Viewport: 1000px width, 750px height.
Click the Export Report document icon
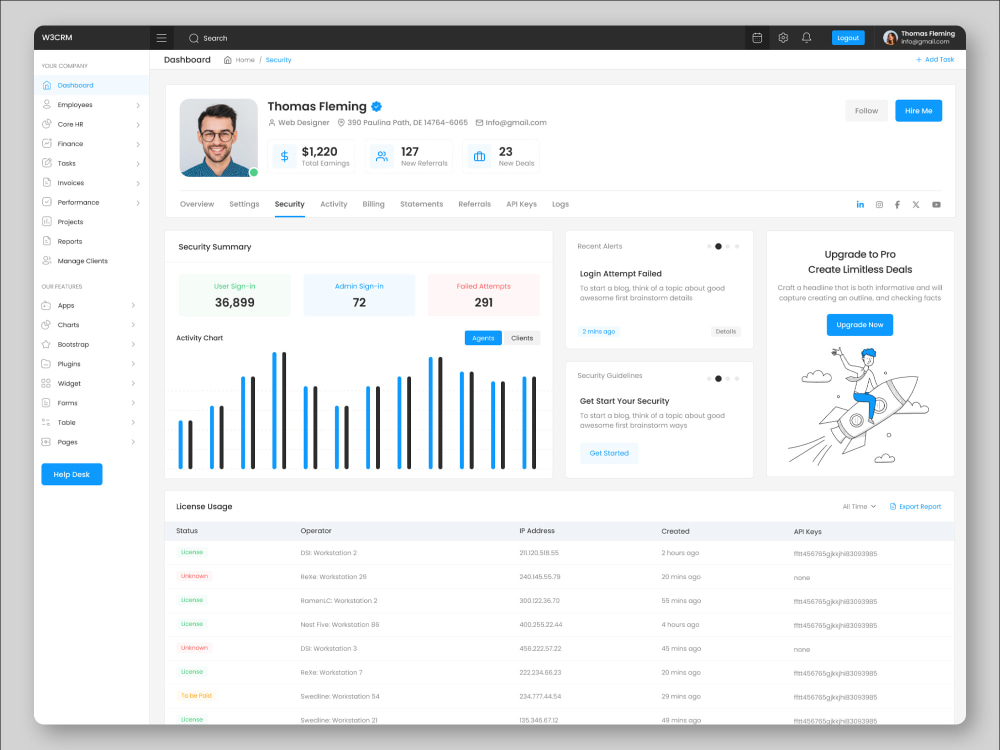893,506
